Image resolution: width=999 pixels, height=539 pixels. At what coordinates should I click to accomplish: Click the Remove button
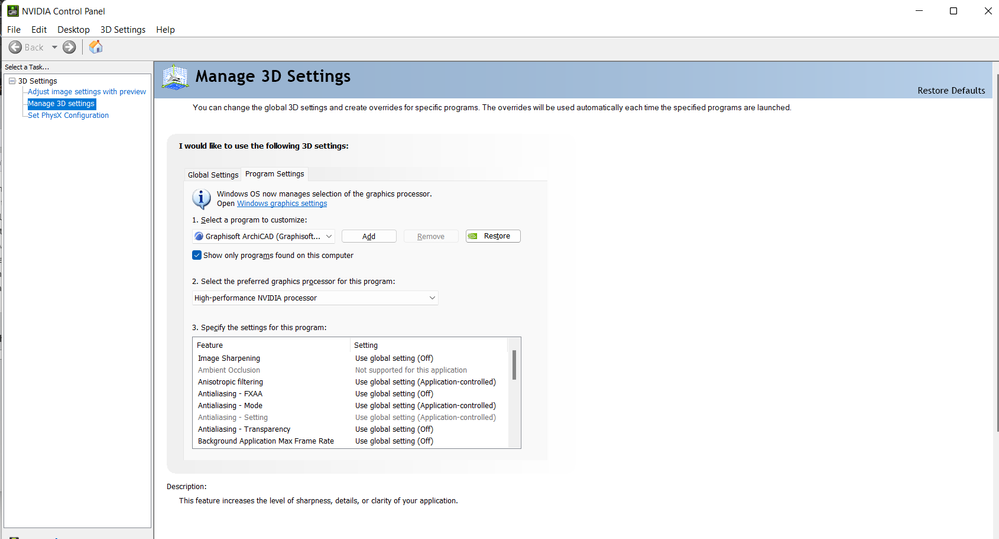pyautogui.click(x=431, y=236)
